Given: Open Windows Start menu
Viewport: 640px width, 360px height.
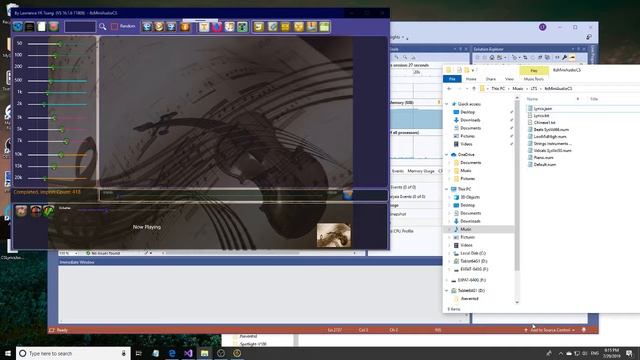Looking at the screenshot, I should (8, 353).
